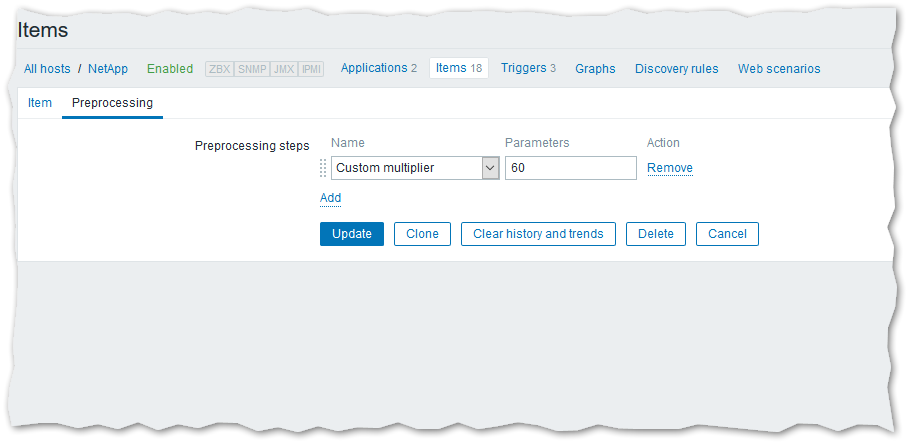Cancel editing the item
The width and height of the screenshot is (909, 444).
[x=727, y=234]
